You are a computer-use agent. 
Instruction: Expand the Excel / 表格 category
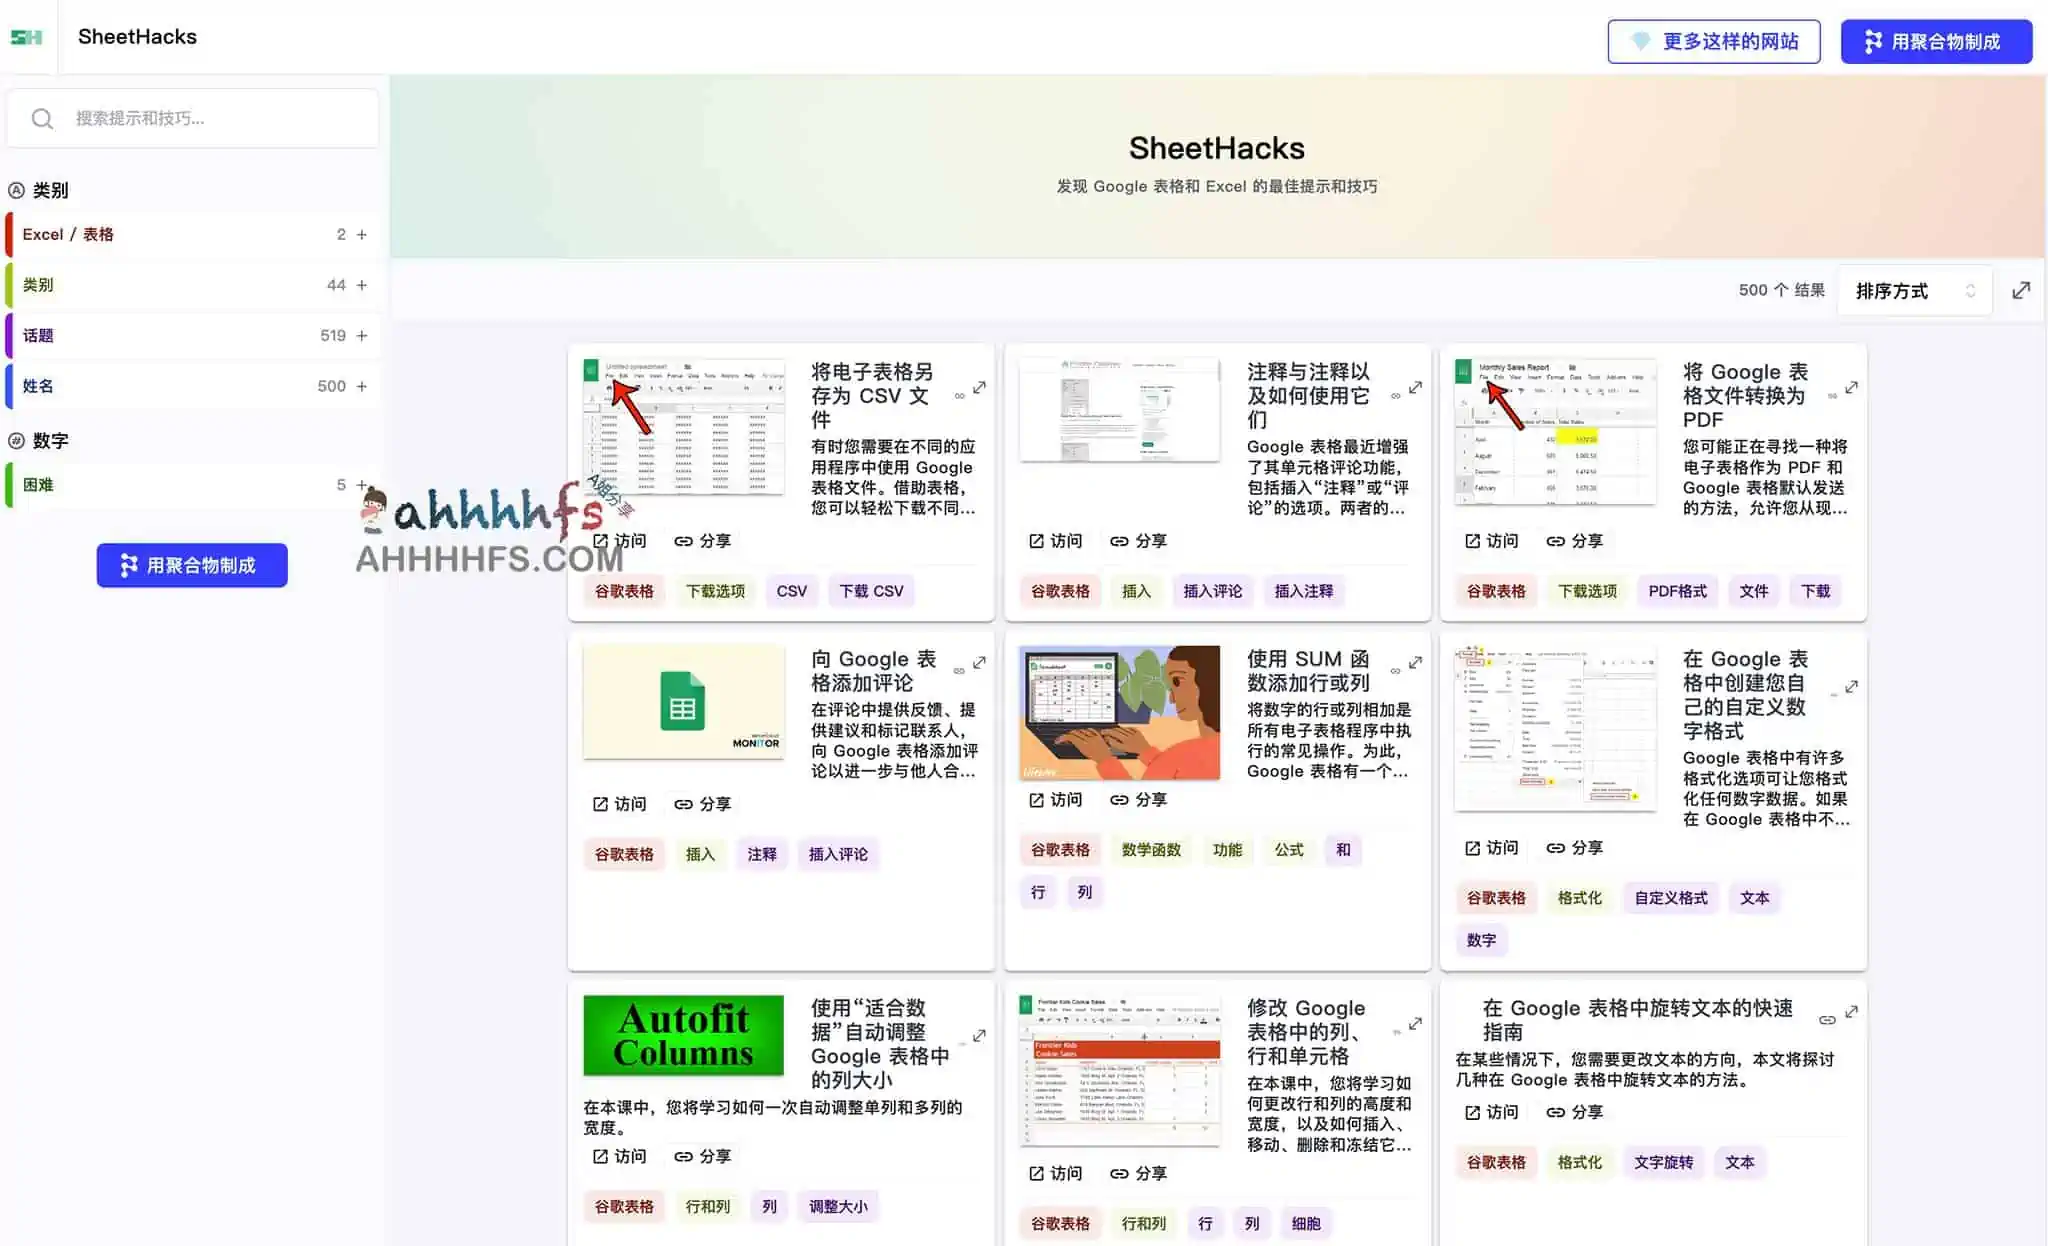[361, 234]
